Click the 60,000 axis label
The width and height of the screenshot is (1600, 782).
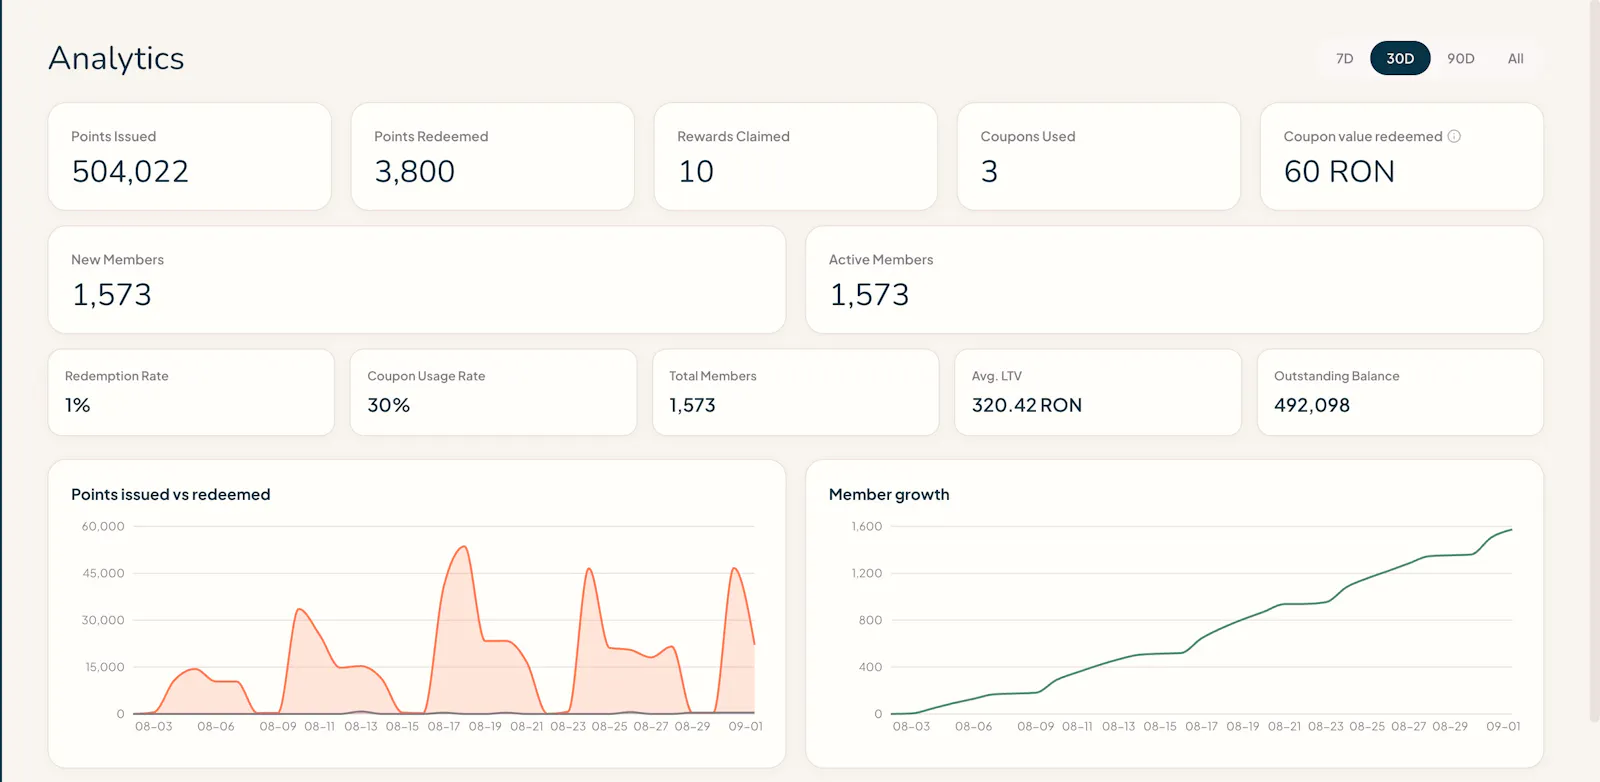[x=103, y=526]
